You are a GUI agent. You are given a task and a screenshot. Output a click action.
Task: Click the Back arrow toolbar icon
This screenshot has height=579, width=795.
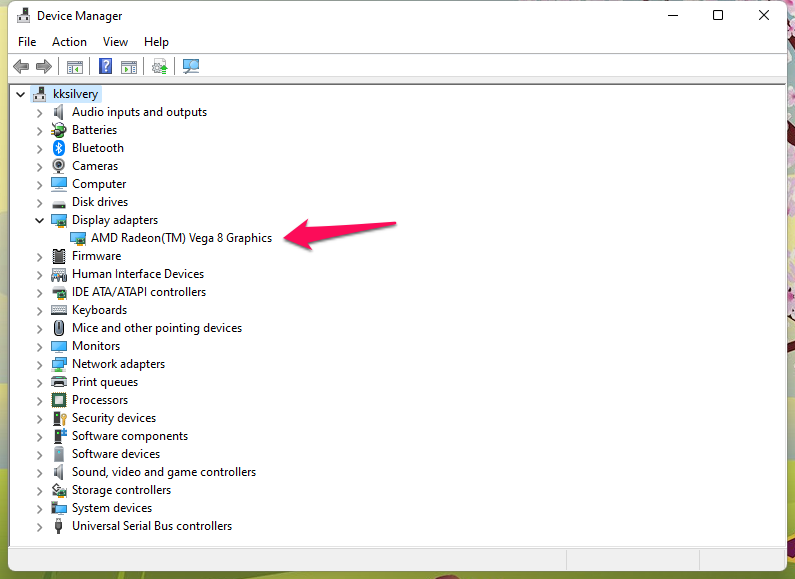(21, 66)
